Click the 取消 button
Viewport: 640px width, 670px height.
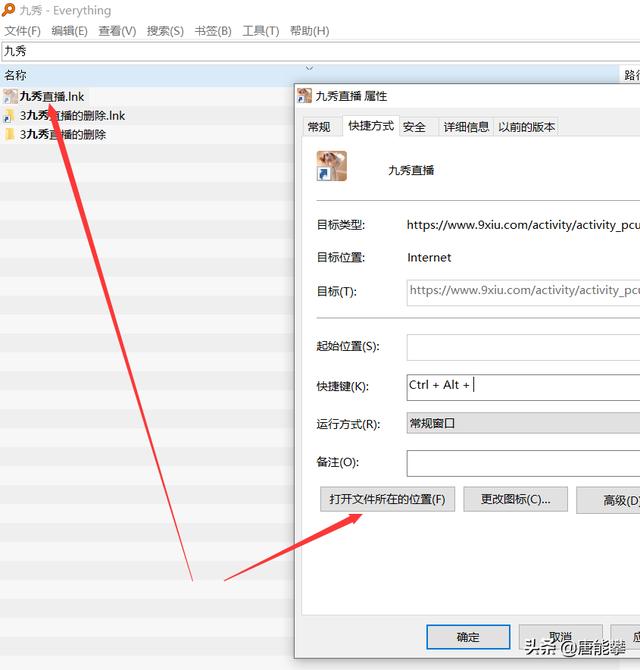[x=561, y=637]
